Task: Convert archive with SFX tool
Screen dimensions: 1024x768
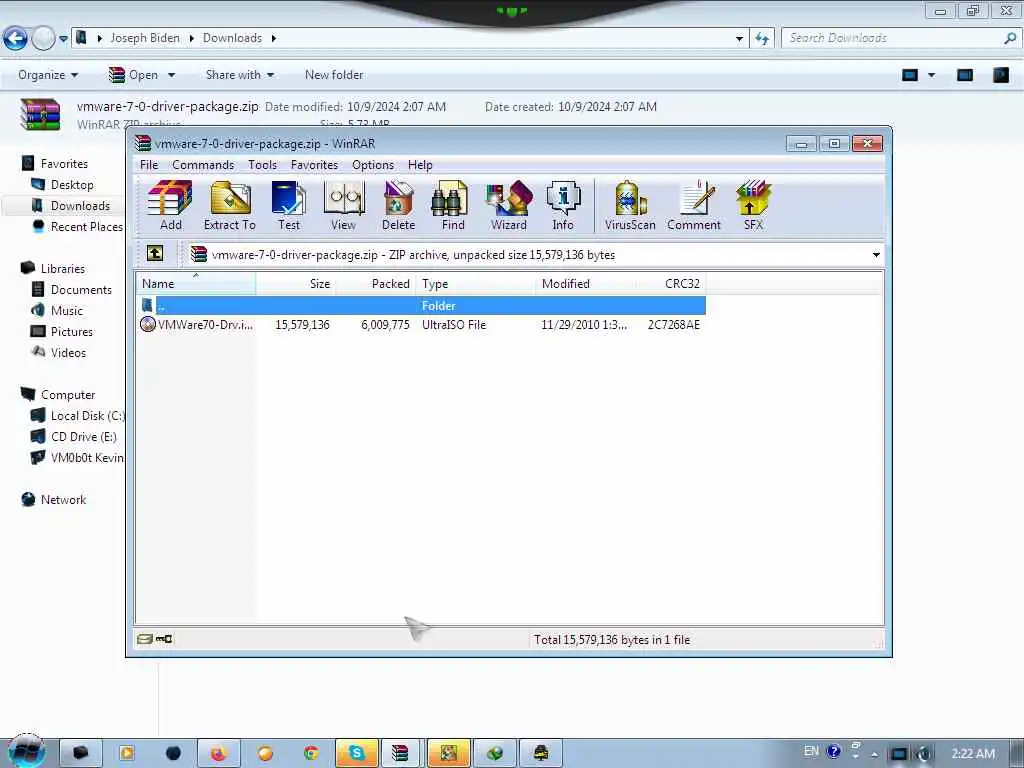Action: 753,205
